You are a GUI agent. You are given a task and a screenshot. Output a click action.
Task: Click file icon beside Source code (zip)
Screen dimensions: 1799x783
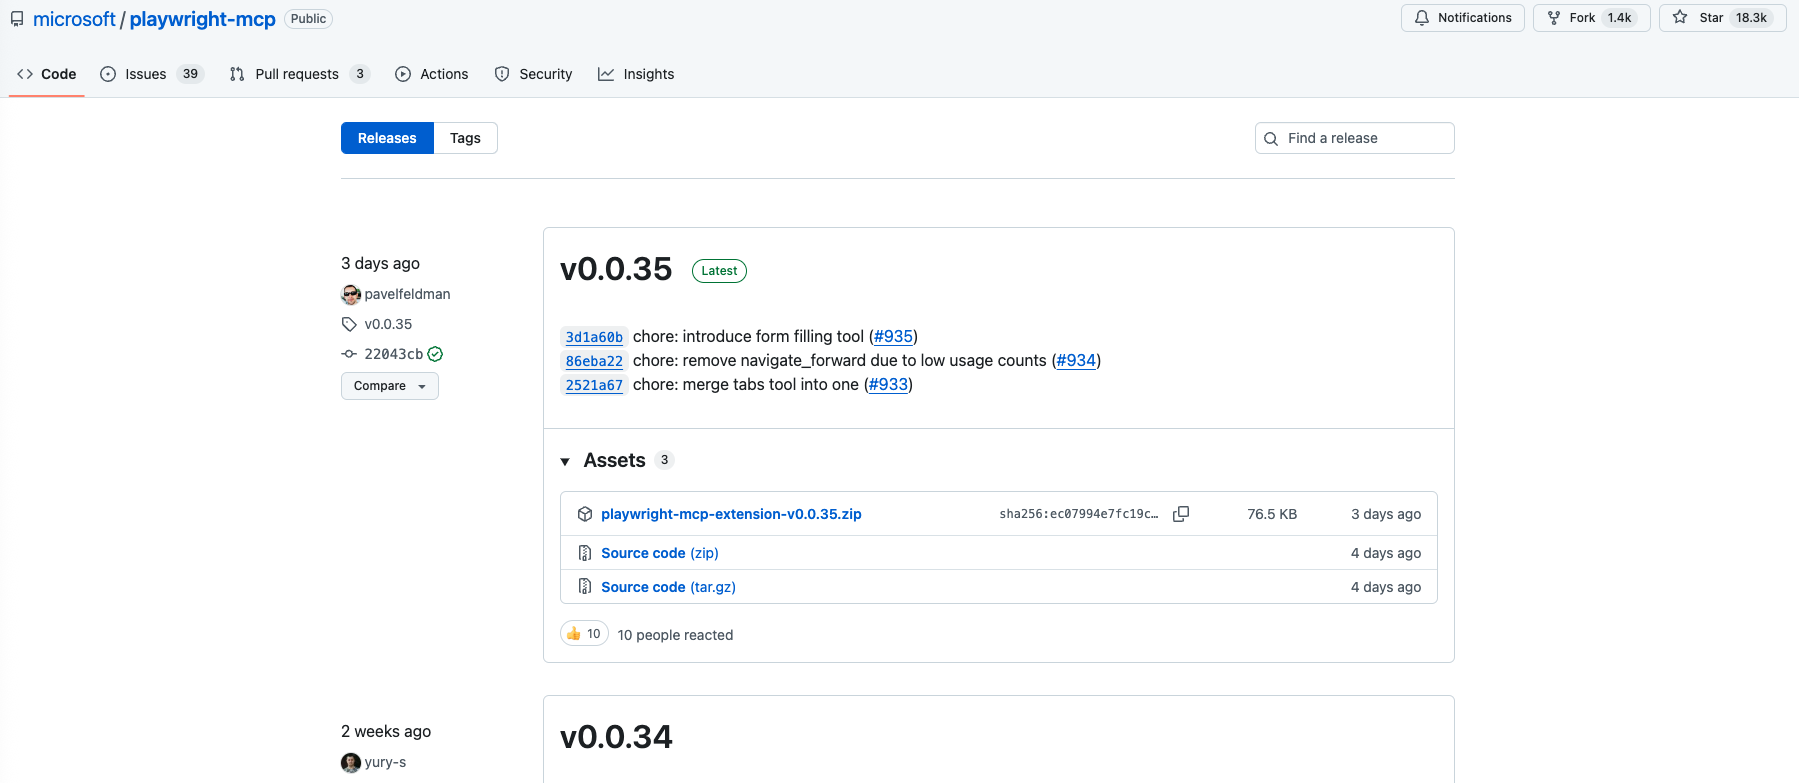(585, 553)
